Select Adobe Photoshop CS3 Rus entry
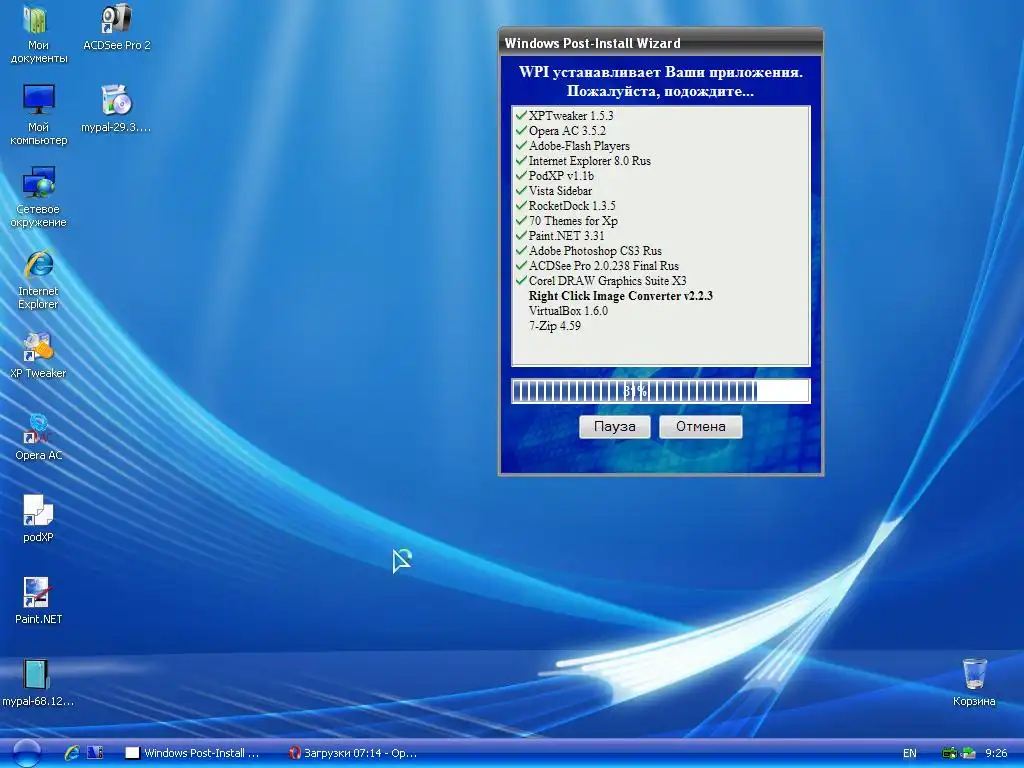The width and height of the screenshot is (1024, 768). 595,251
